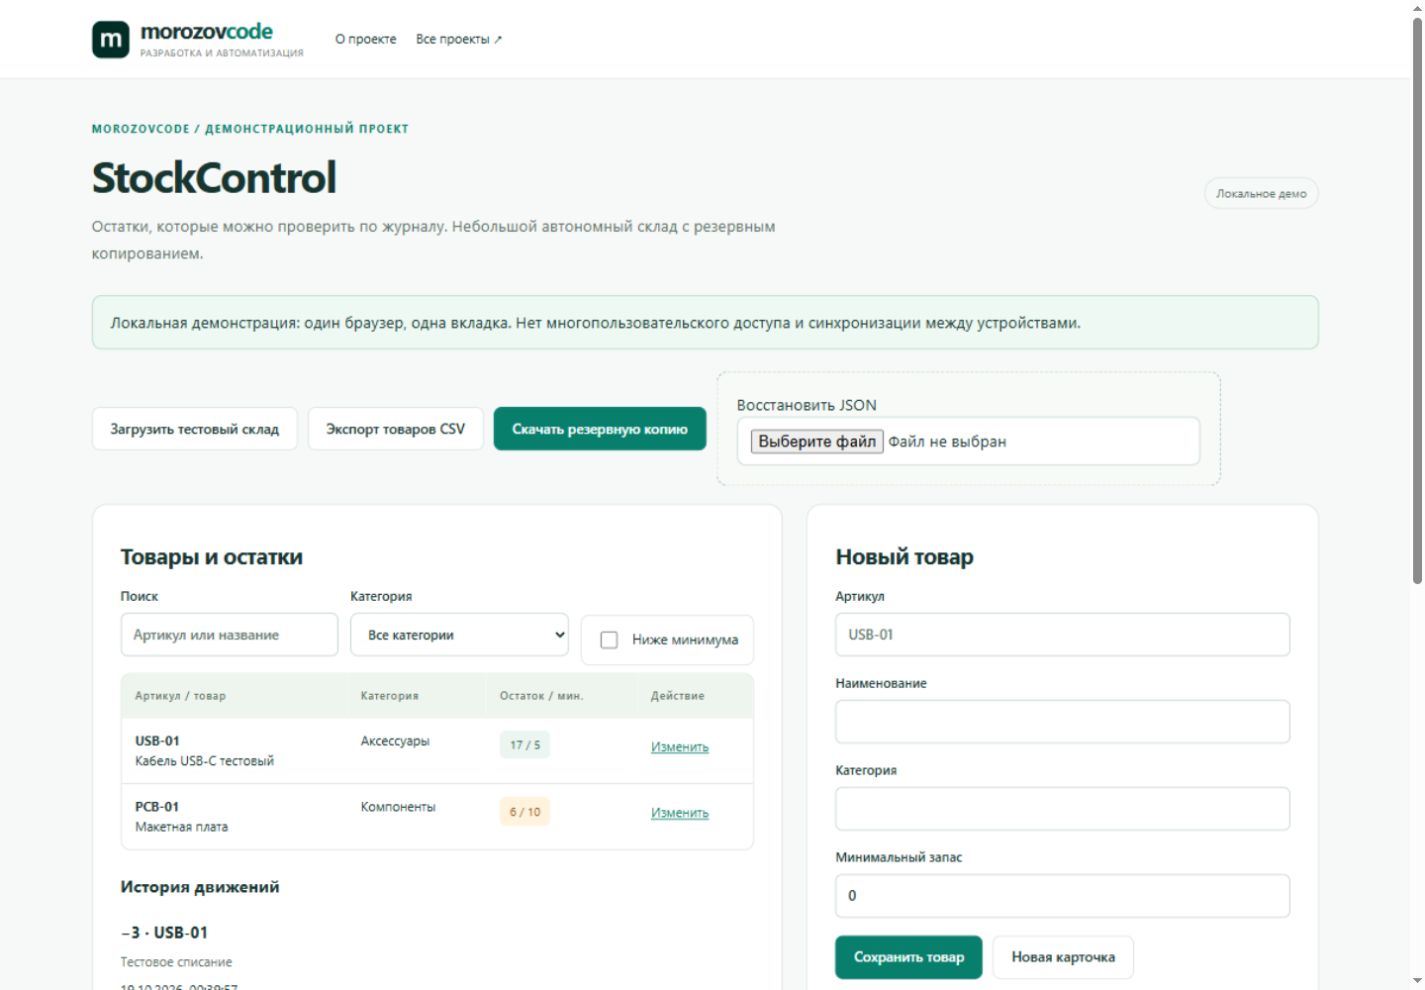The height and width of the screenshot is (990, 1425).
Task: Open the 'О проекте' navigation link
Action: [366, 39]
